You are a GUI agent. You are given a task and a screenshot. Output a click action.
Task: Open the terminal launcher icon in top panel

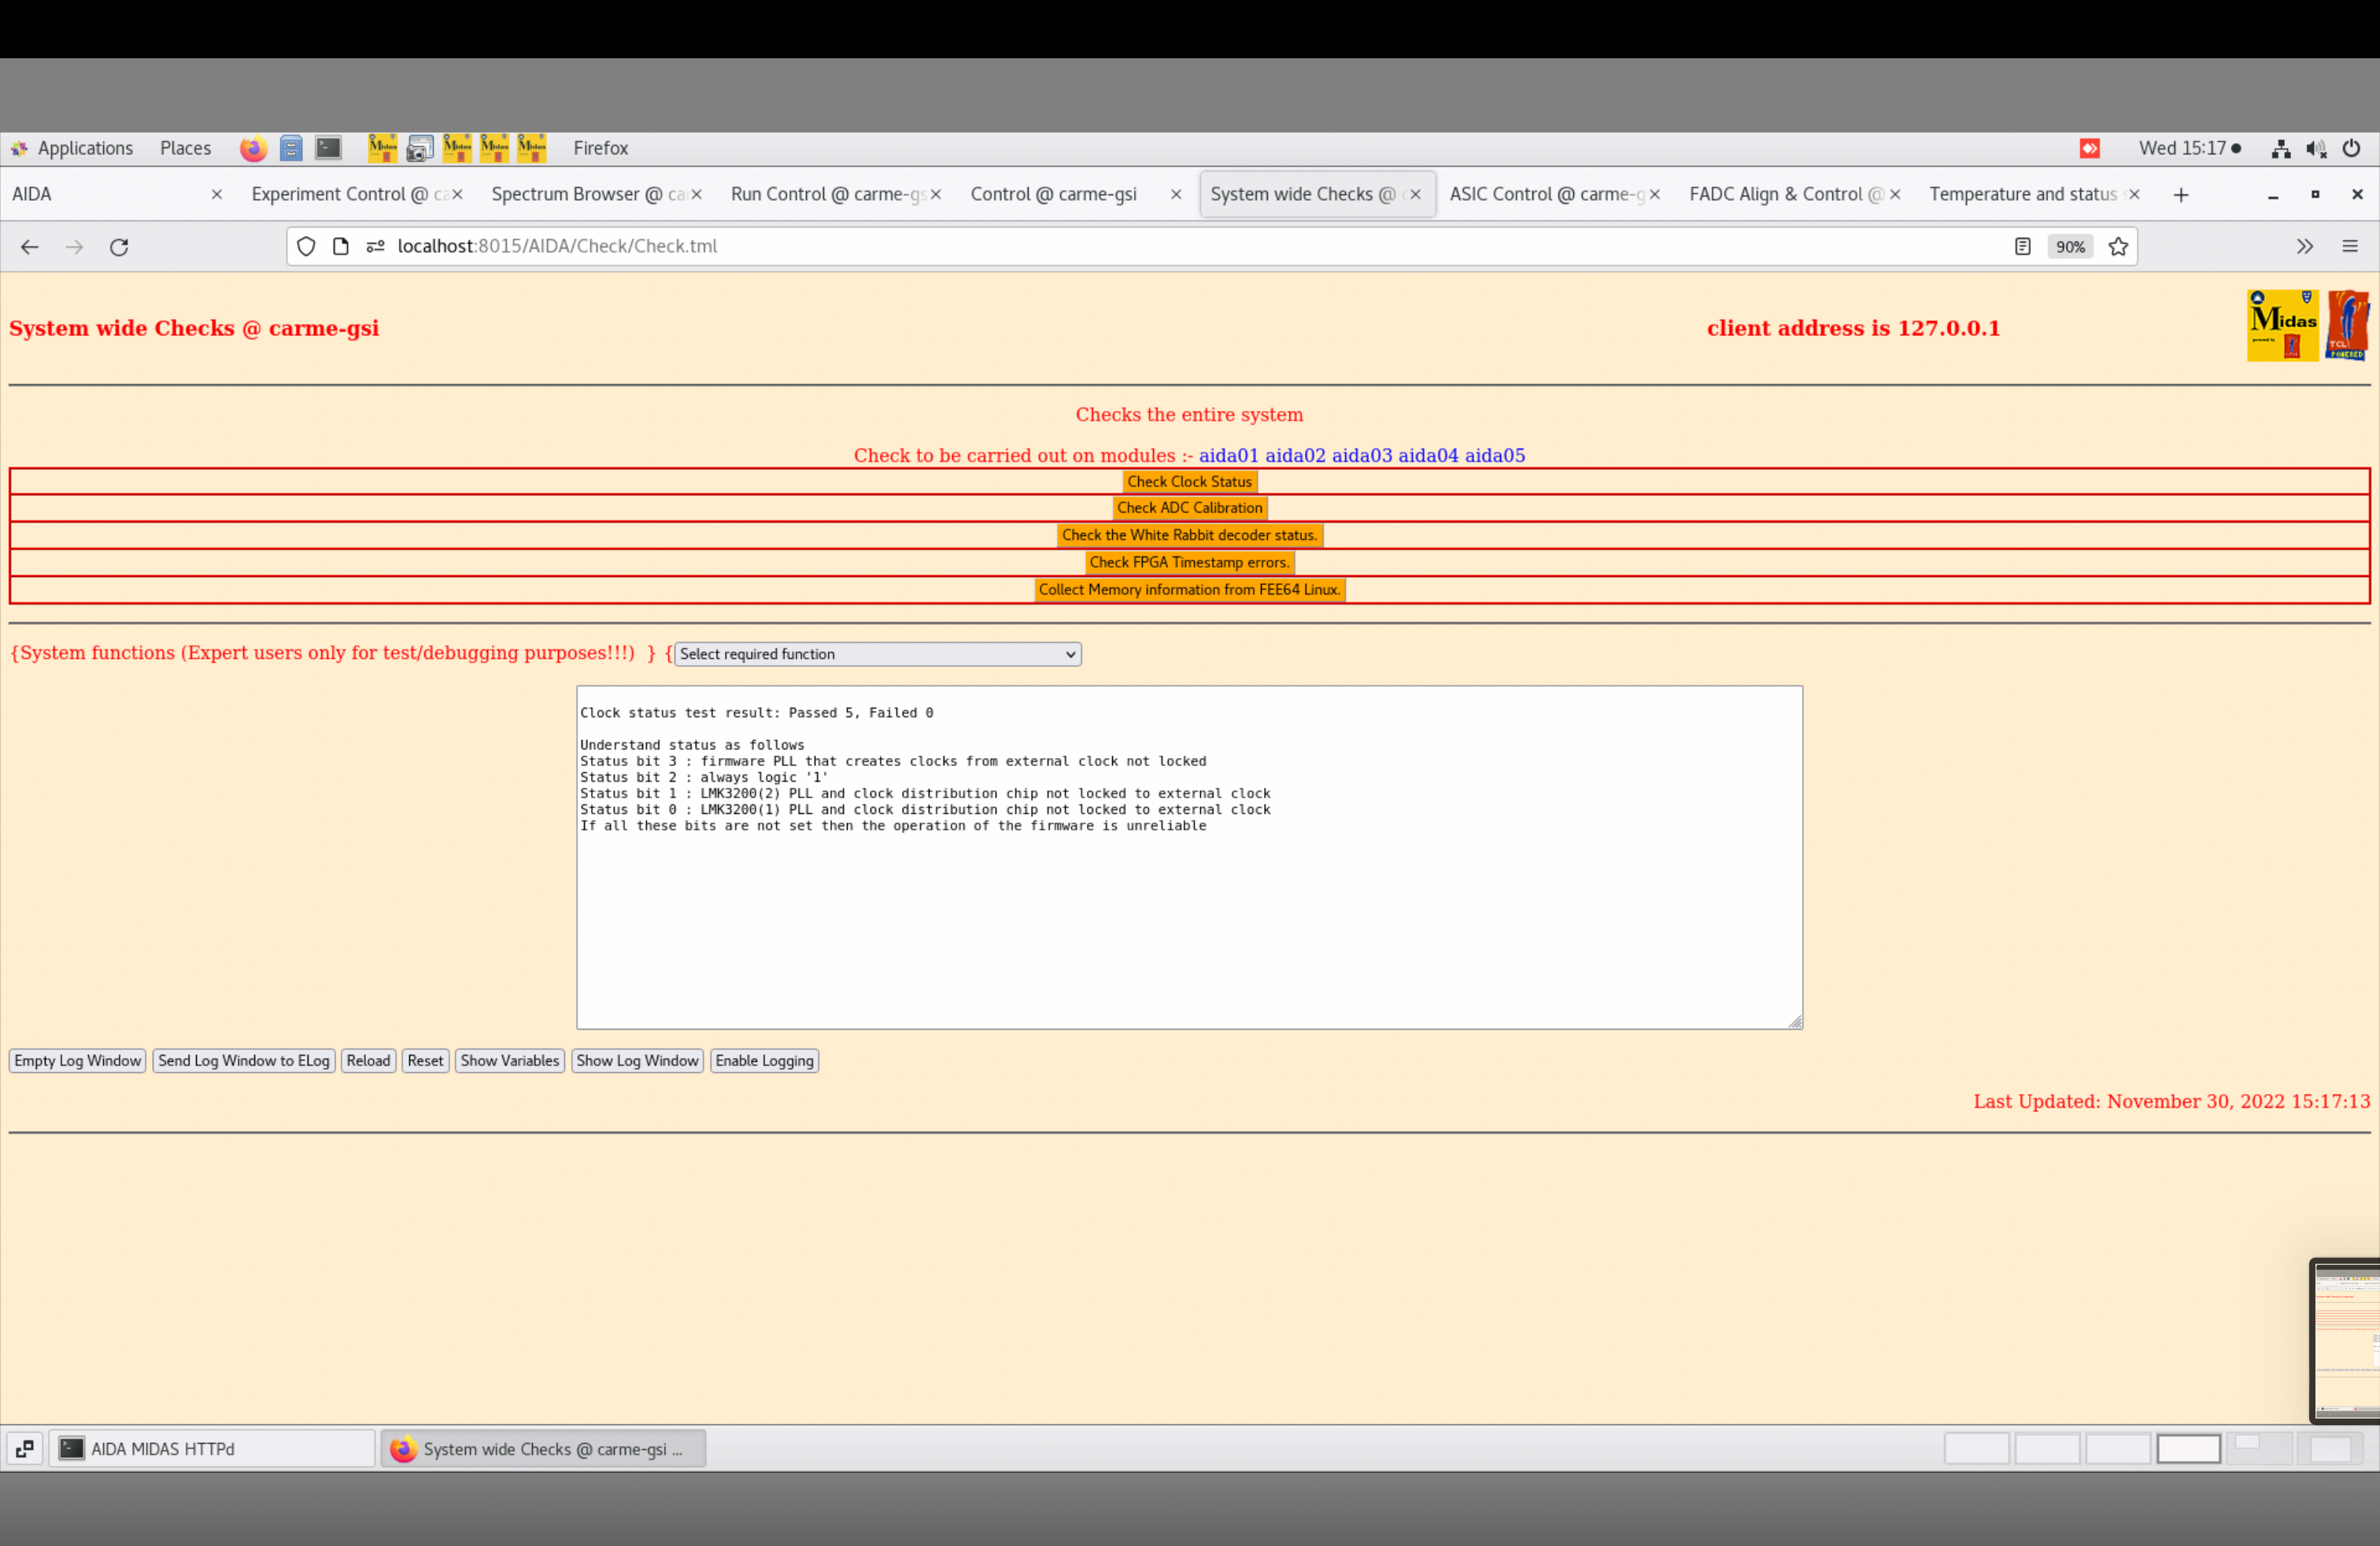pyautogui.click(x=328, y=148)
